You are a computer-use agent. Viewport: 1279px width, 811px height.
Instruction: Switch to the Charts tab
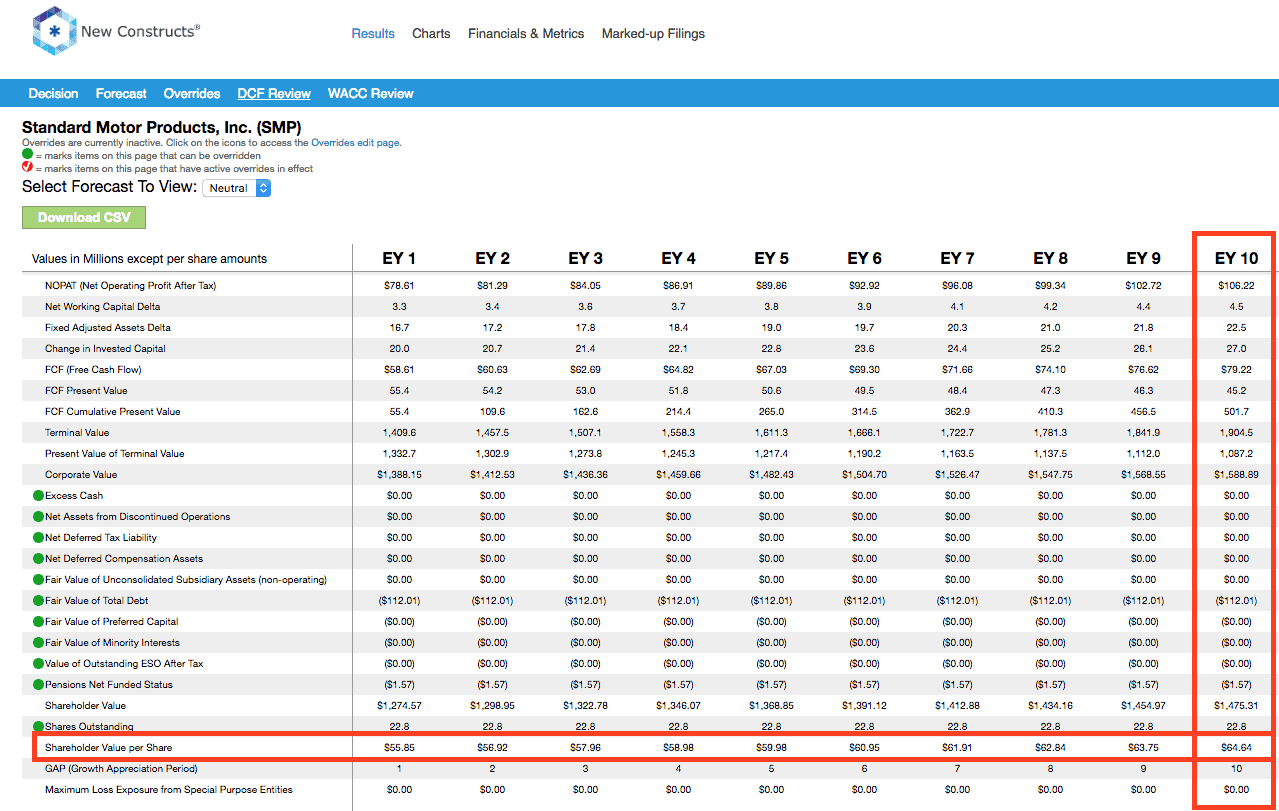(431, 33)
